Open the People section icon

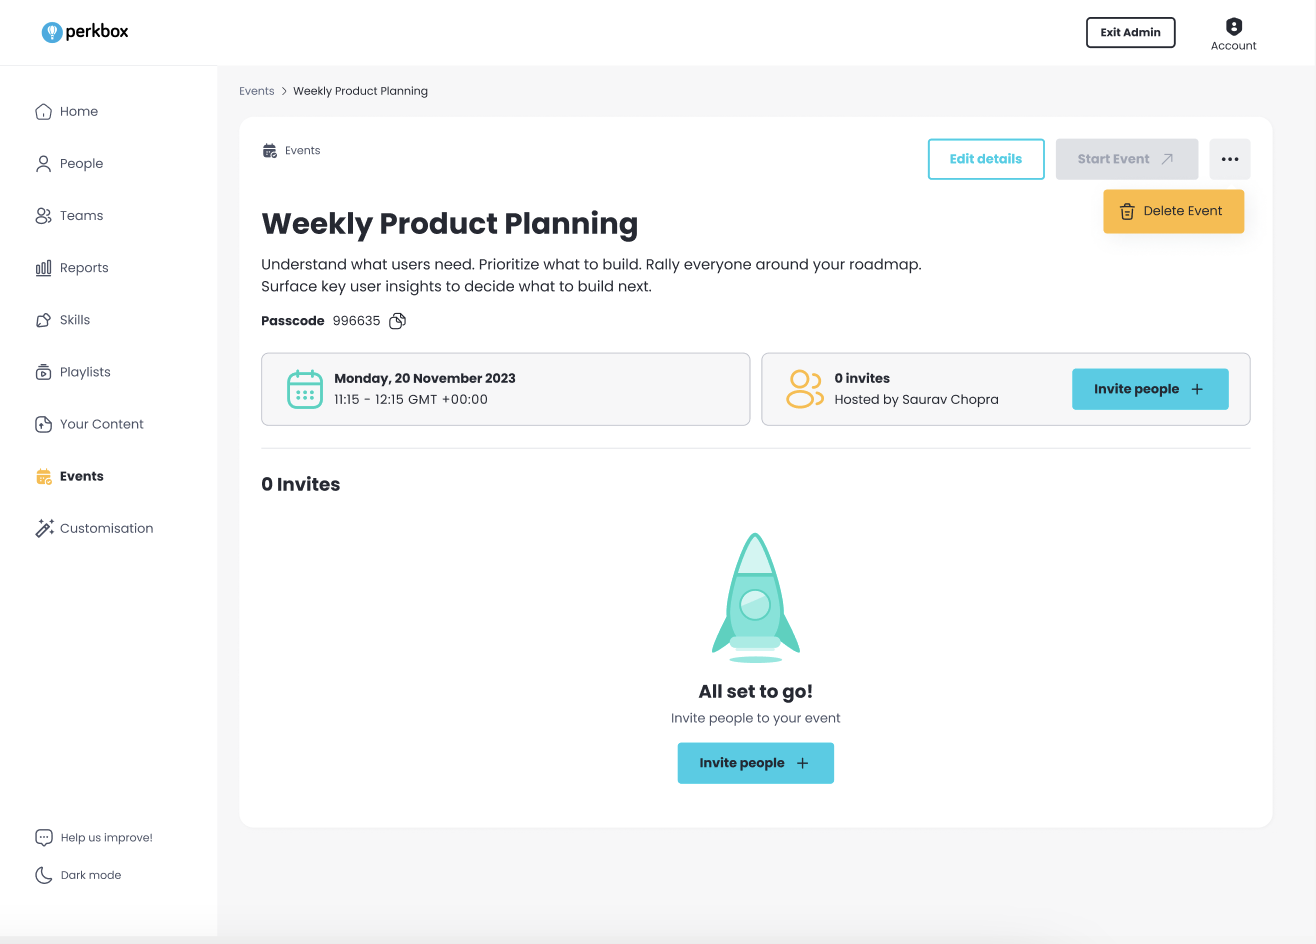tap(43, 163)
